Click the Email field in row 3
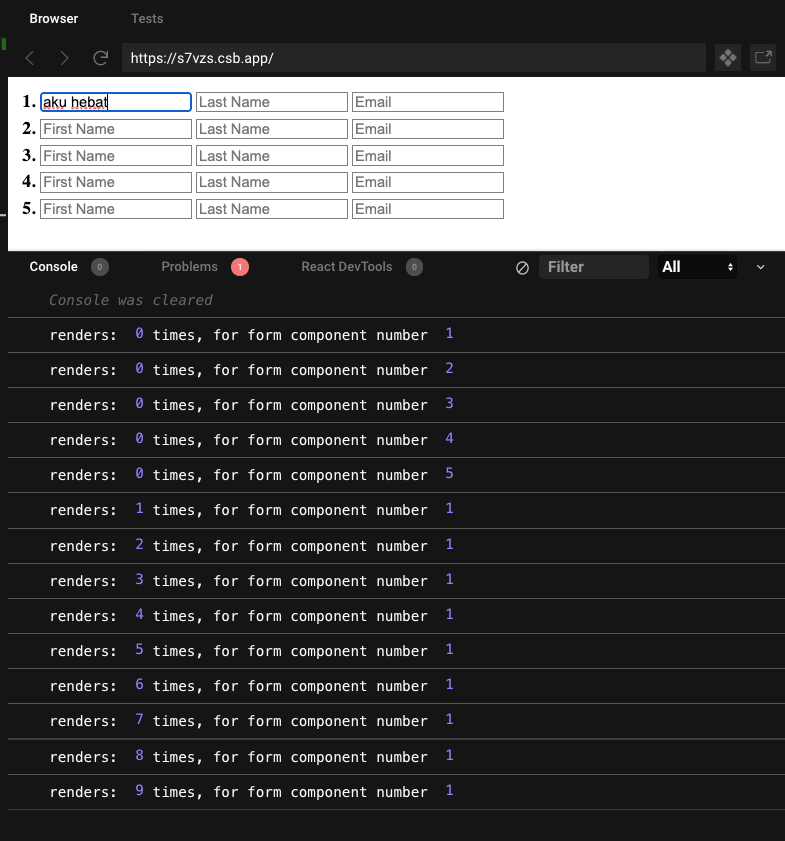Screen dimensions: 785x841 click(427, 156)
